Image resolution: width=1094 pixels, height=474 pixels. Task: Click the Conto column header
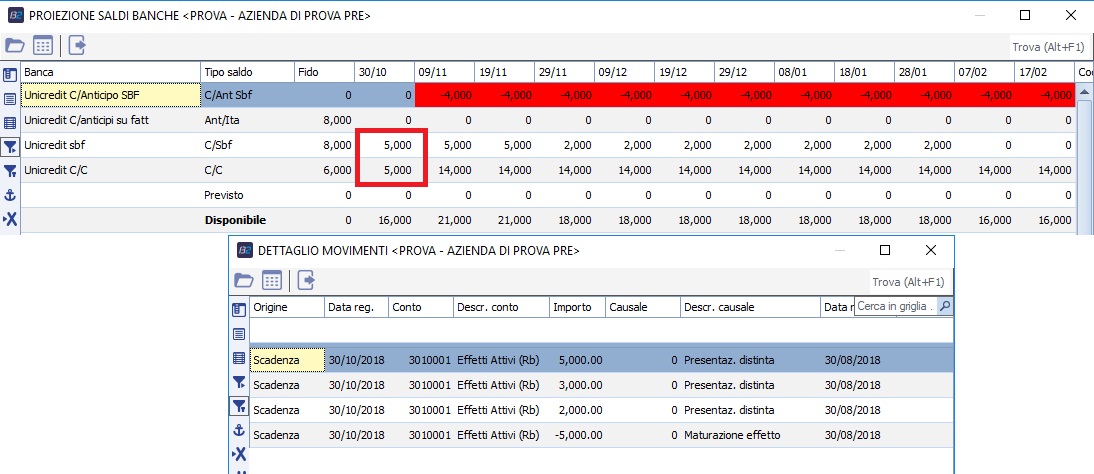click(x=421, y=307)
